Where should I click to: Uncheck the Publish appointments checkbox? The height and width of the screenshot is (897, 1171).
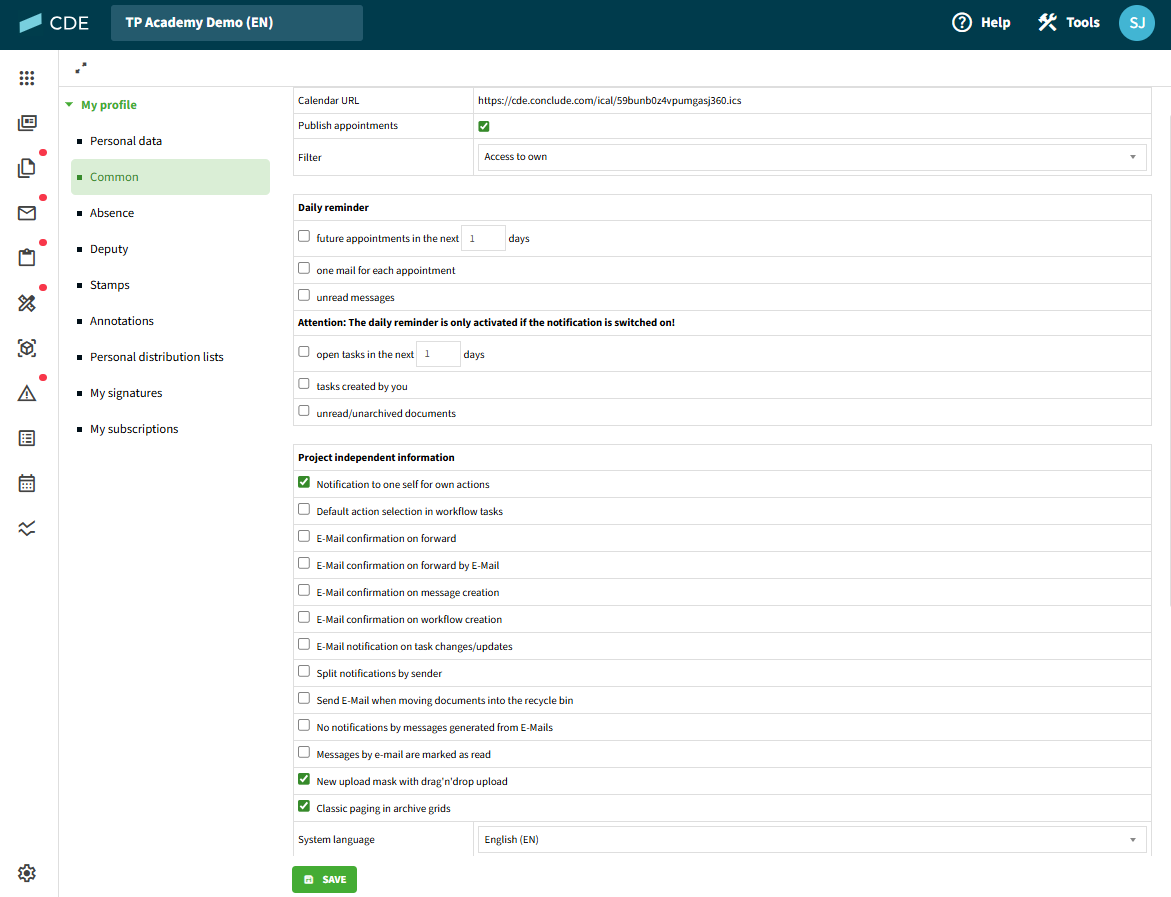pos(484,126)
